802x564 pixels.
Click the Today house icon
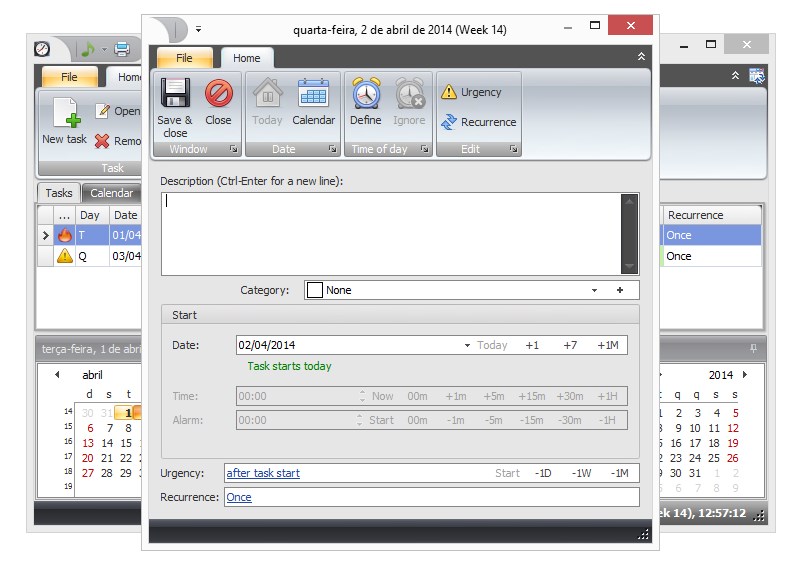[x=268, y=93]
